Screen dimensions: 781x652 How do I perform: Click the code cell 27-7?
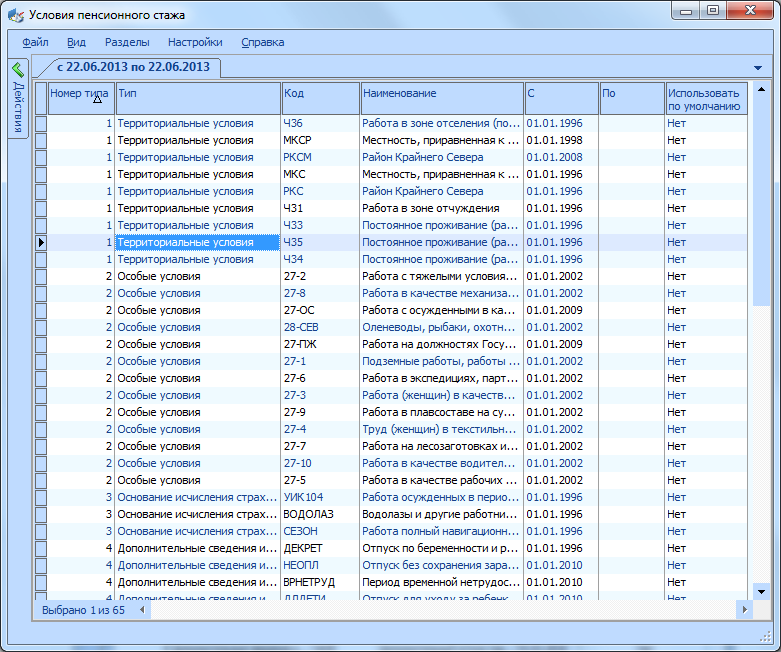pyautogui.click(x=320, y=446)
